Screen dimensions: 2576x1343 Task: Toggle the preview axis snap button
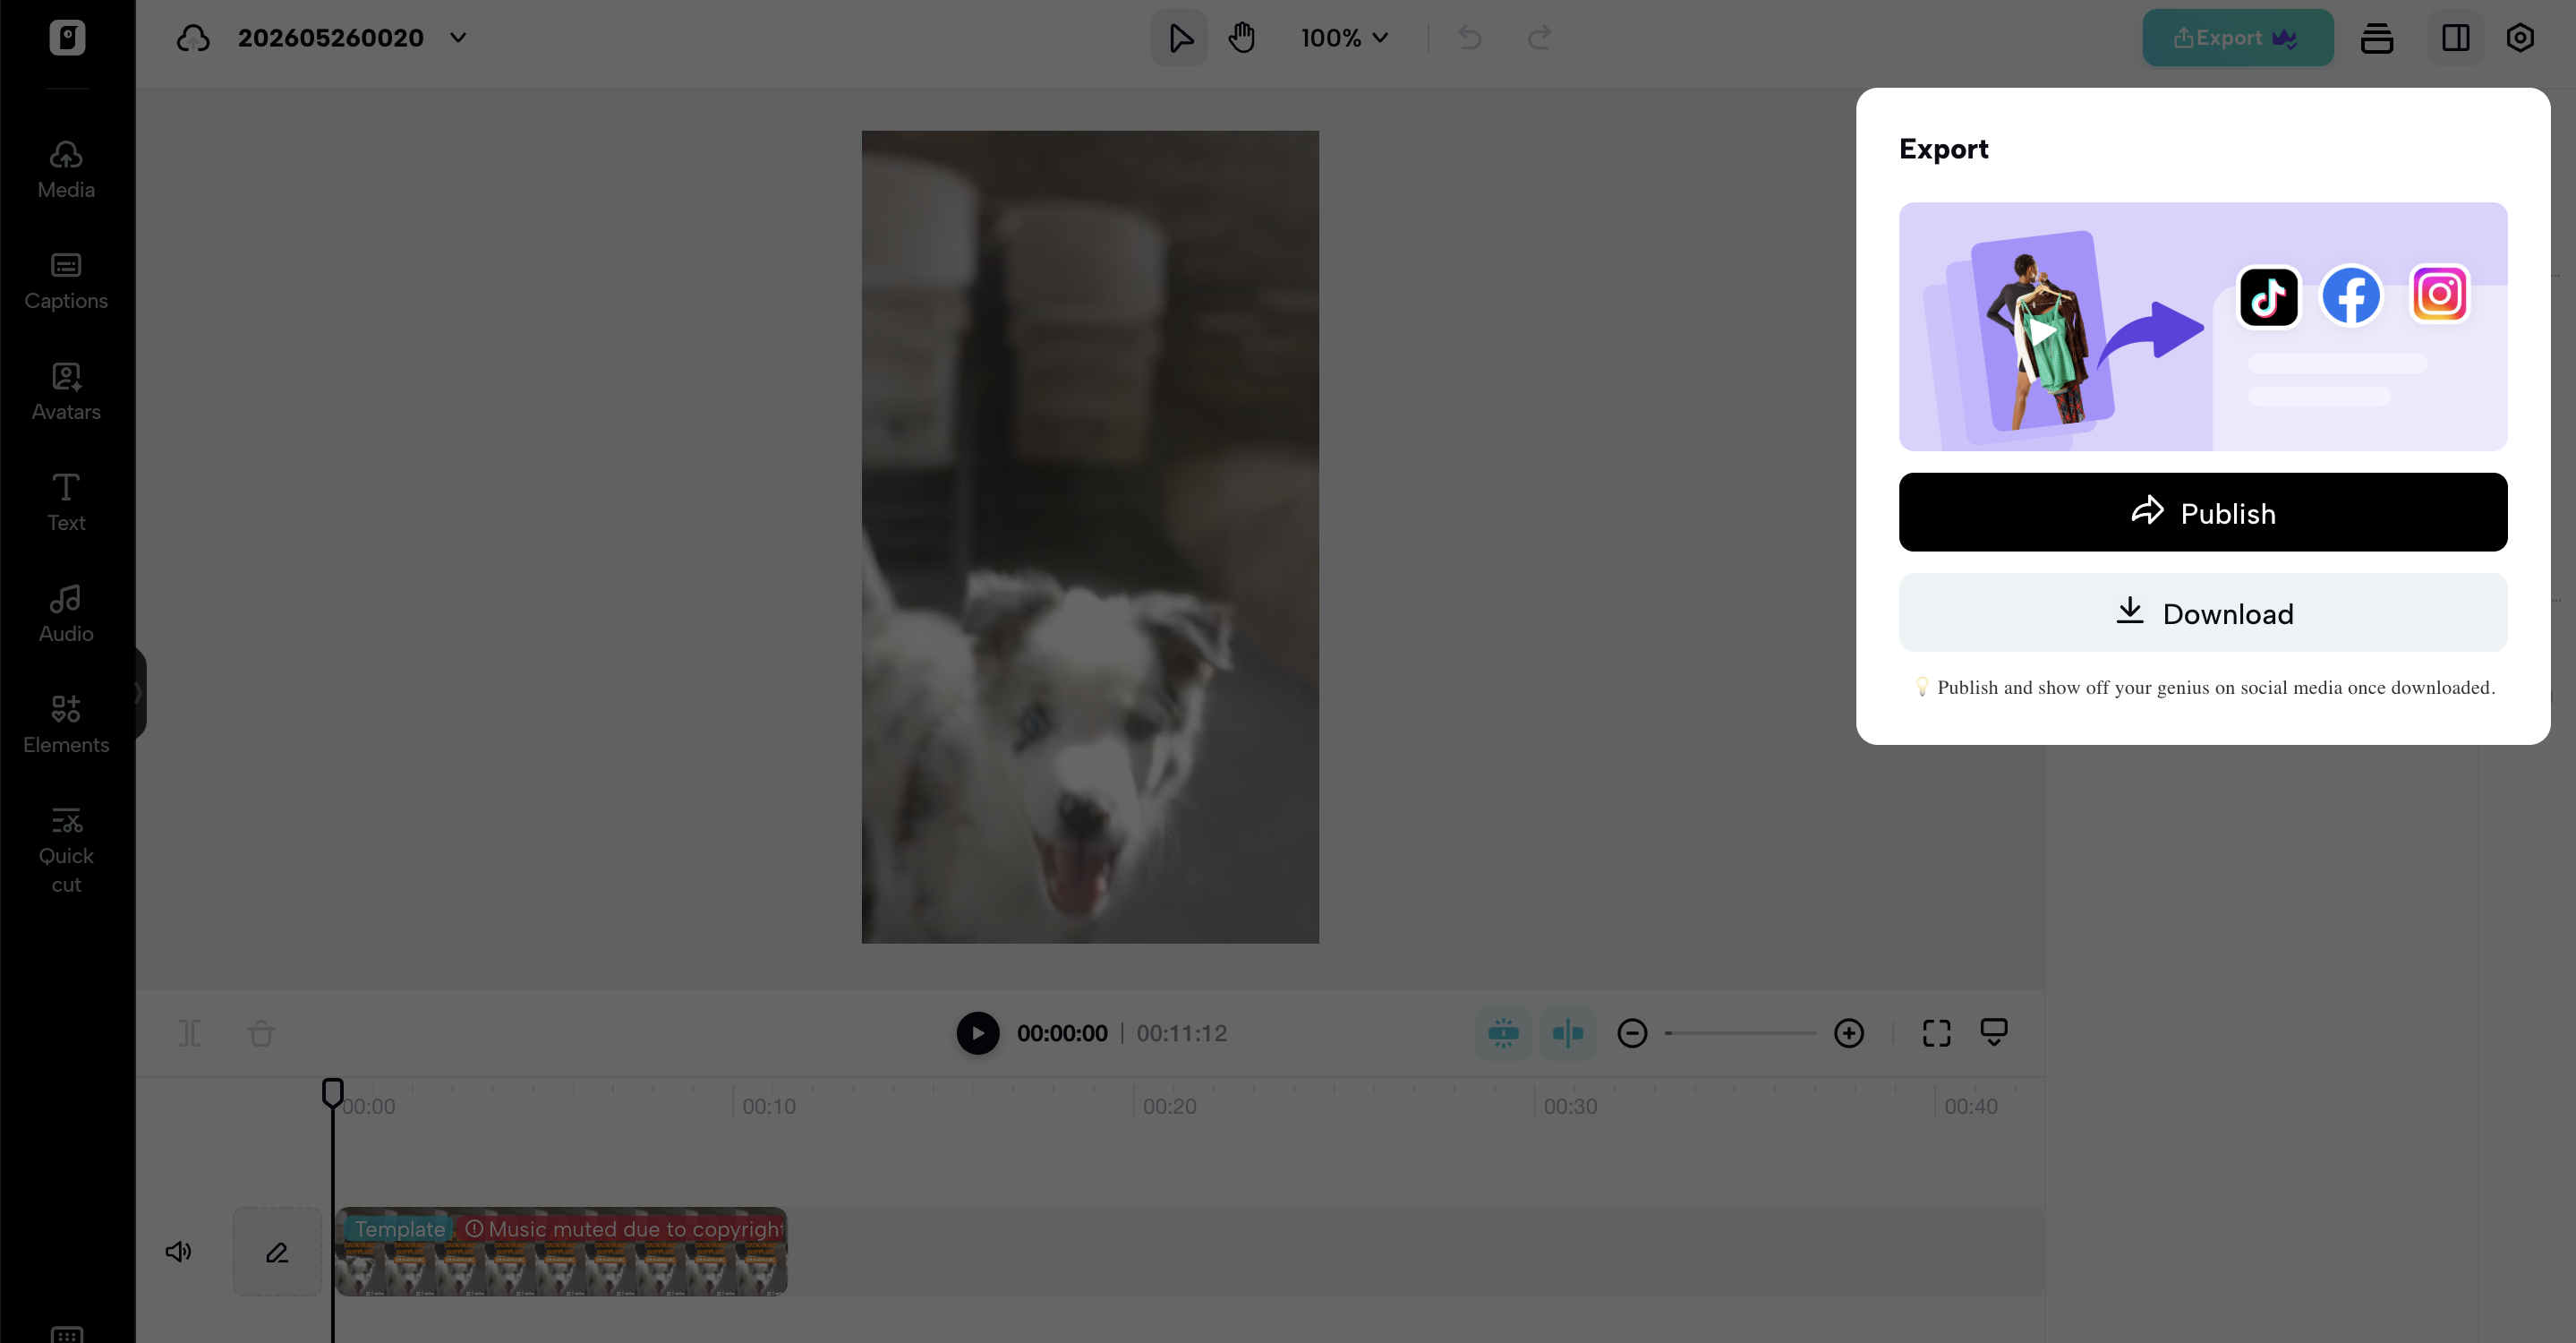[1567, 1033]
